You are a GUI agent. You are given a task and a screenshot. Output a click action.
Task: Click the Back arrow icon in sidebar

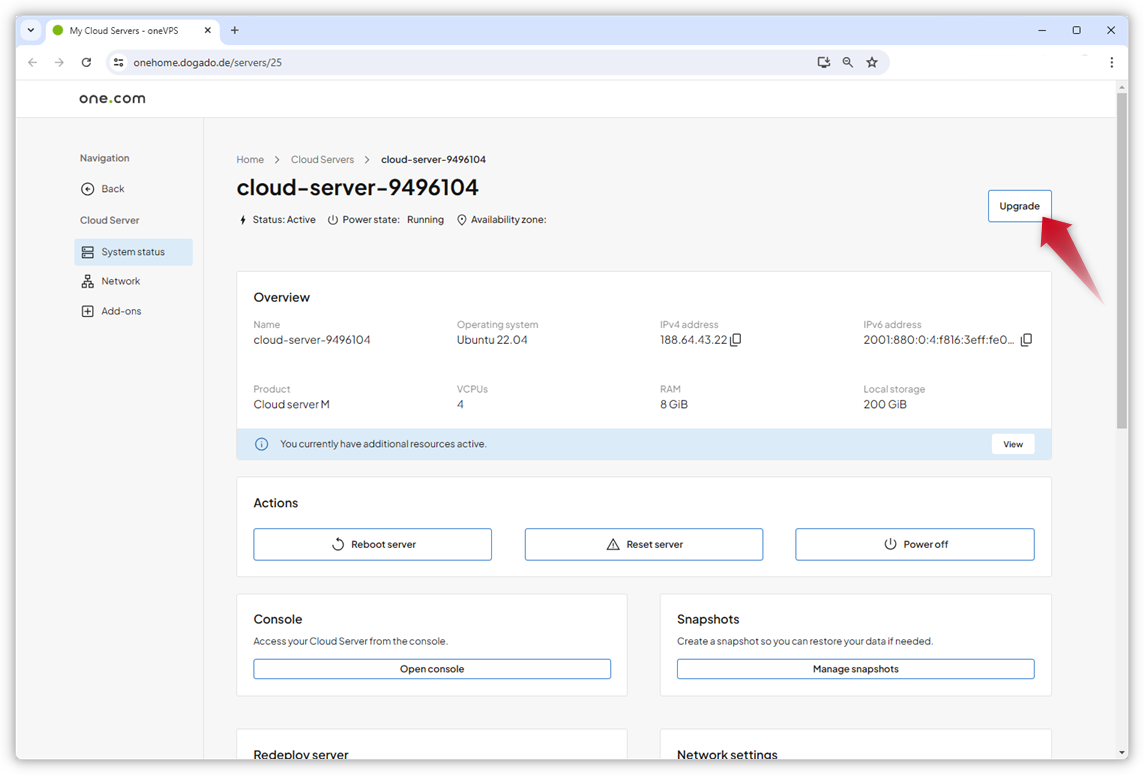(88, 189)
